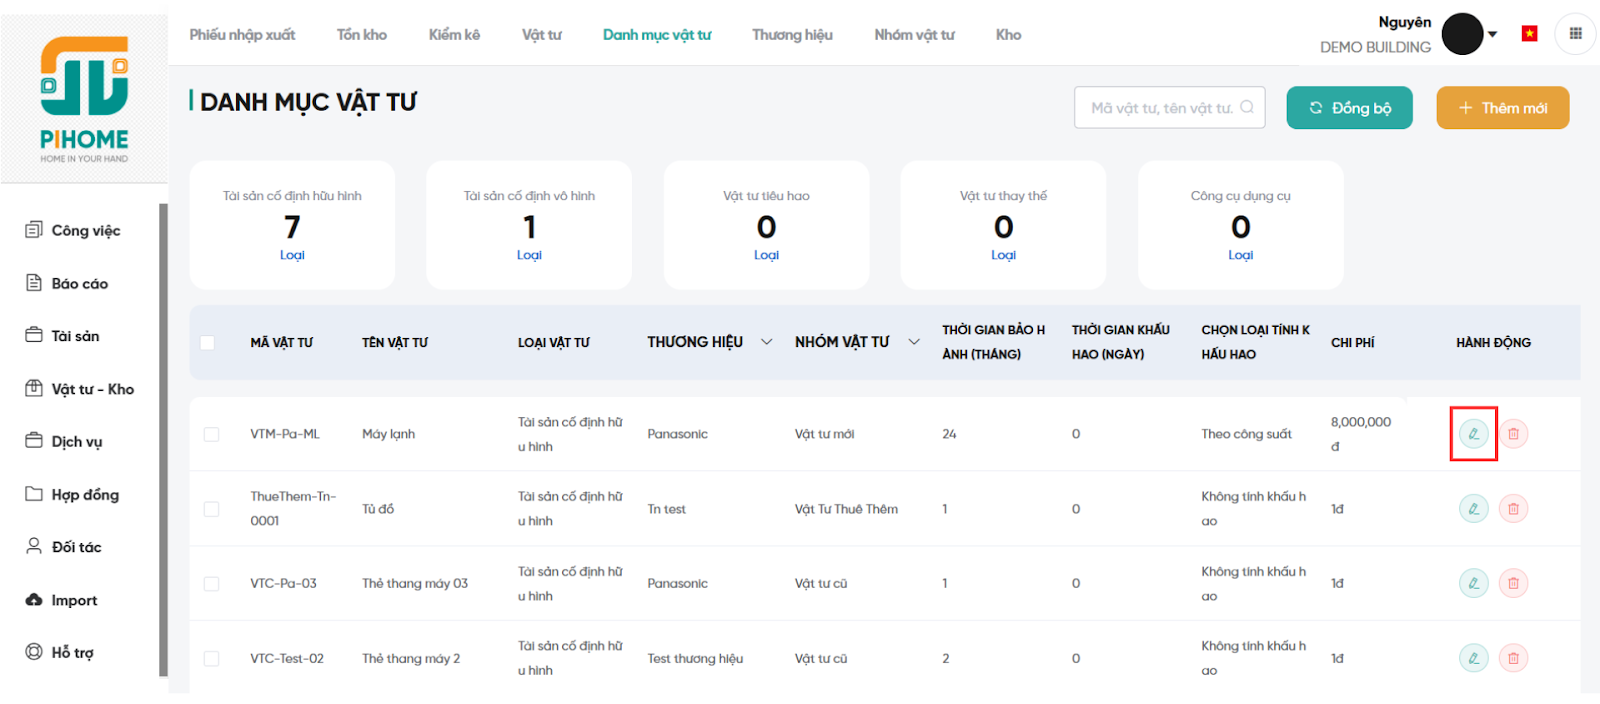
Task: Click the PIHOME logo
Action: point(84,100)
